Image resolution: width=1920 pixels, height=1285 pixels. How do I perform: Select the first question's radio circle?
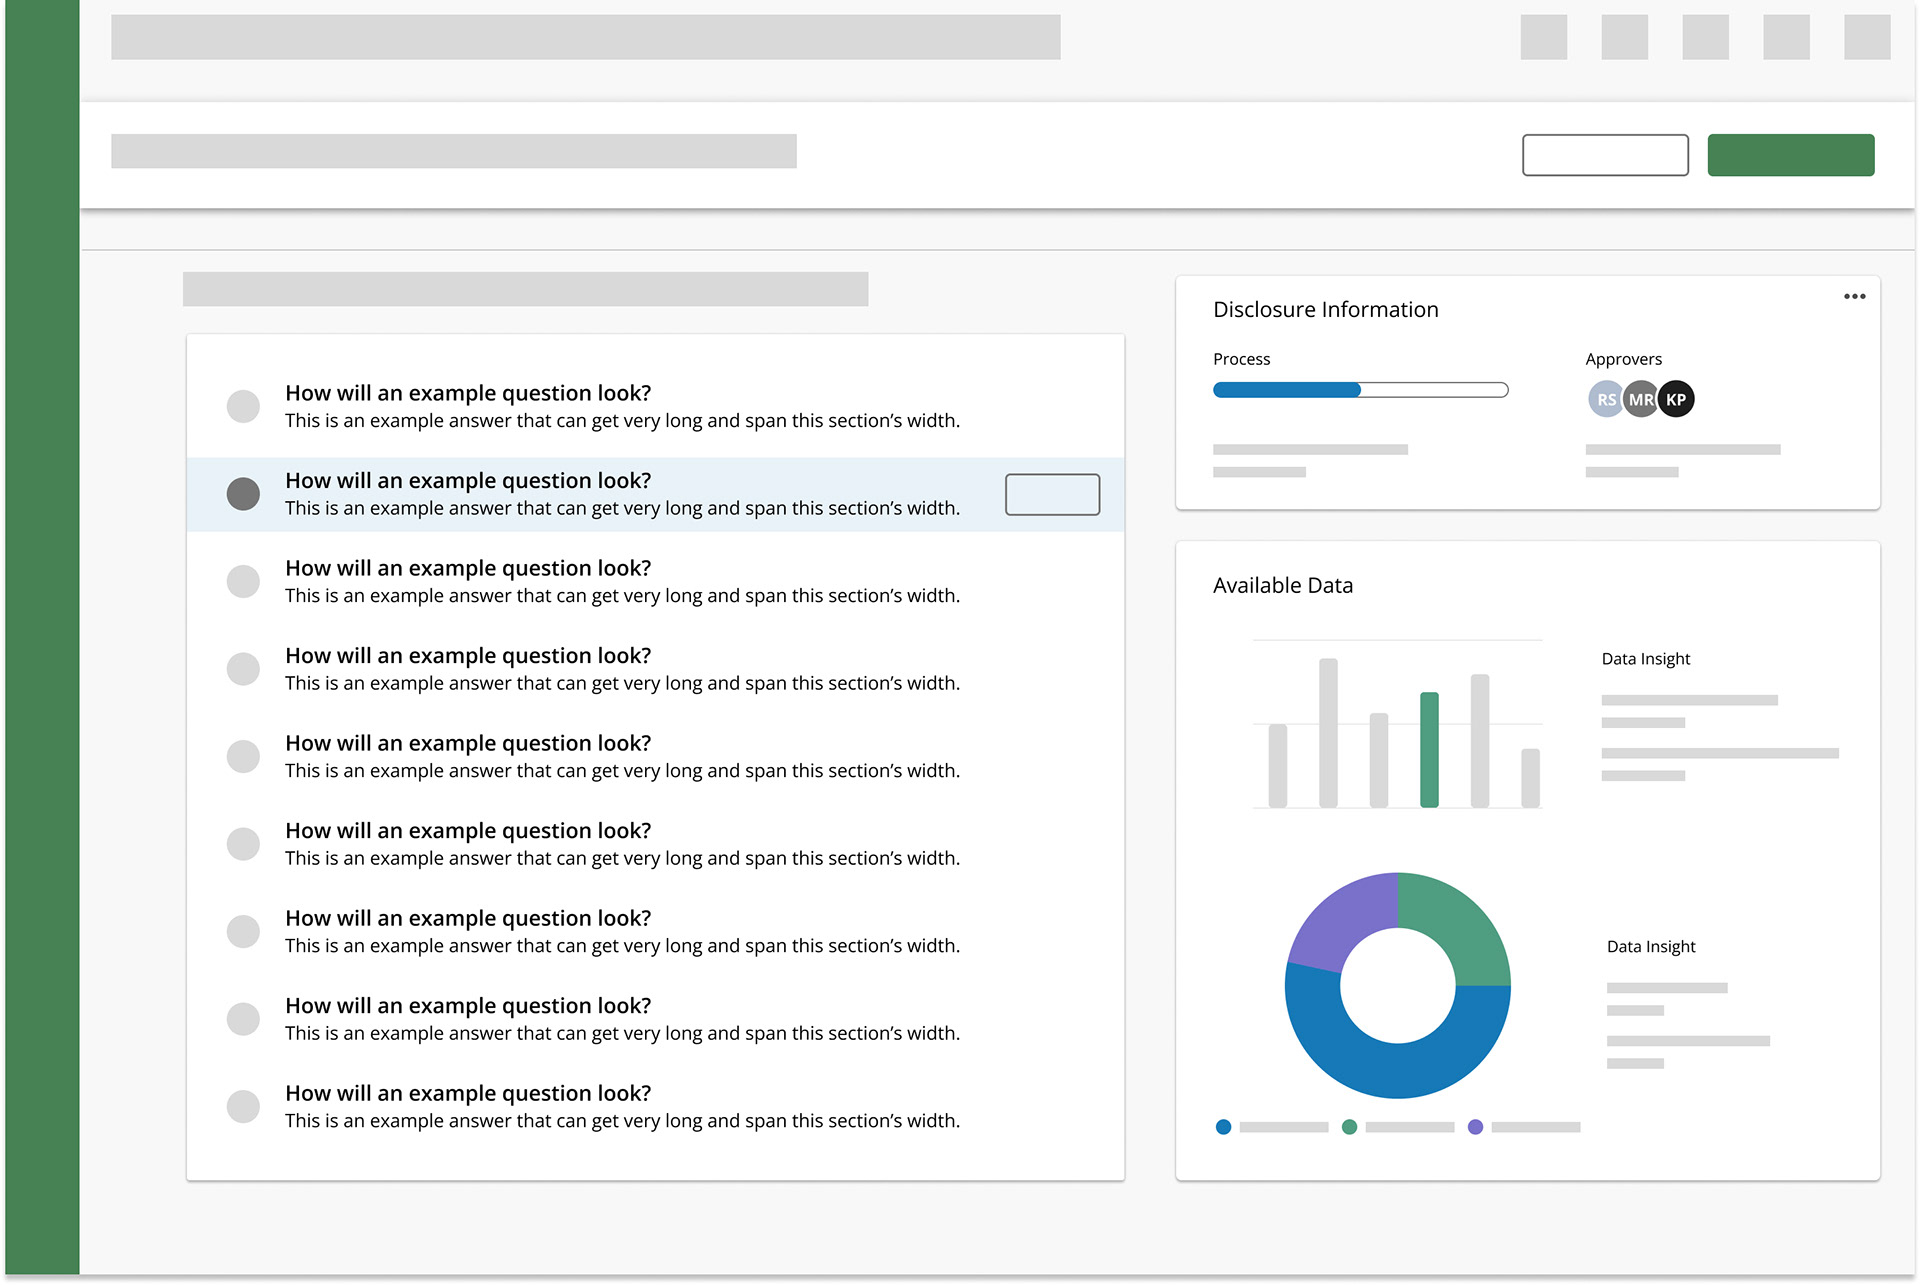pyautogui.click(x=243, y=406)
